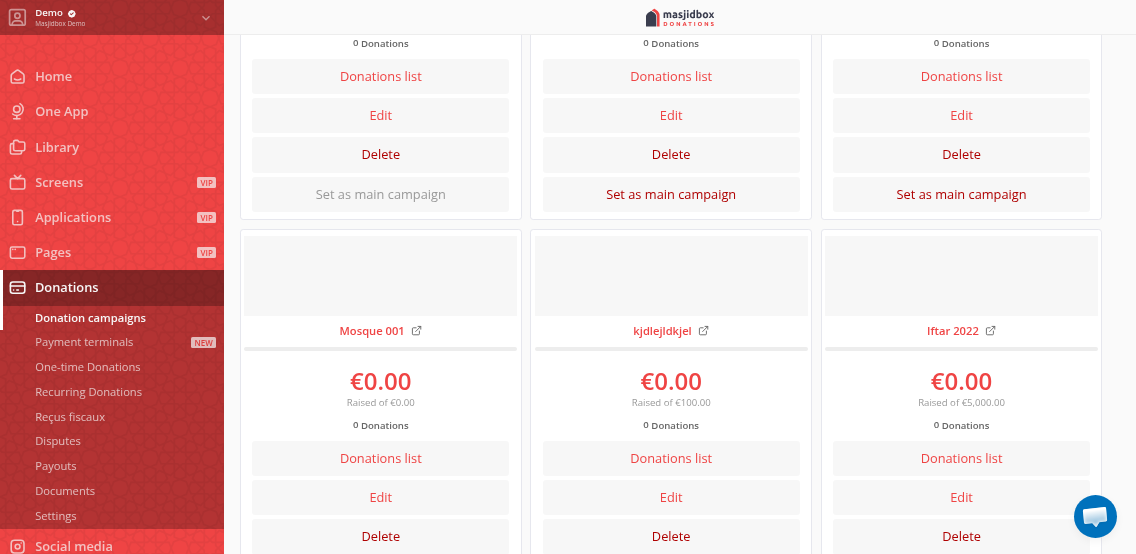1136x554 pixels.
Task: Open Donations list for Mosque 001
Action: click(x=381, y=459)
